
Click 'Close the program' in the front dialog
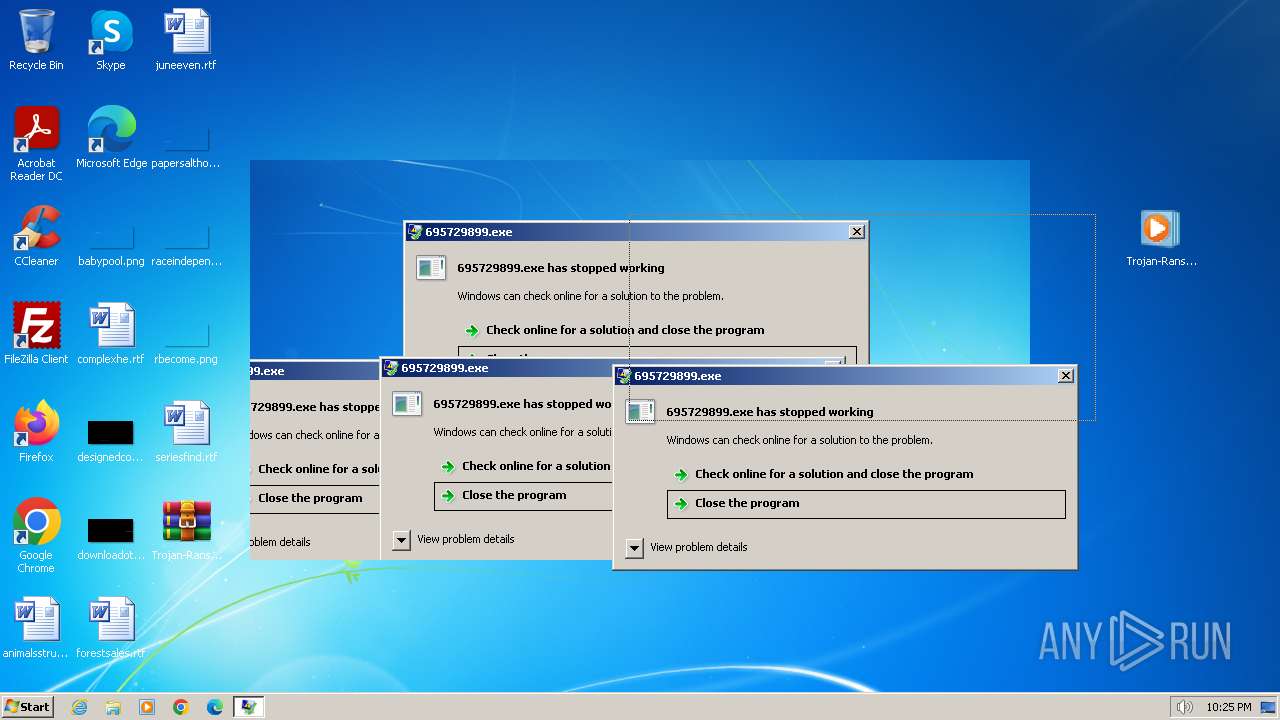point(866,504)
